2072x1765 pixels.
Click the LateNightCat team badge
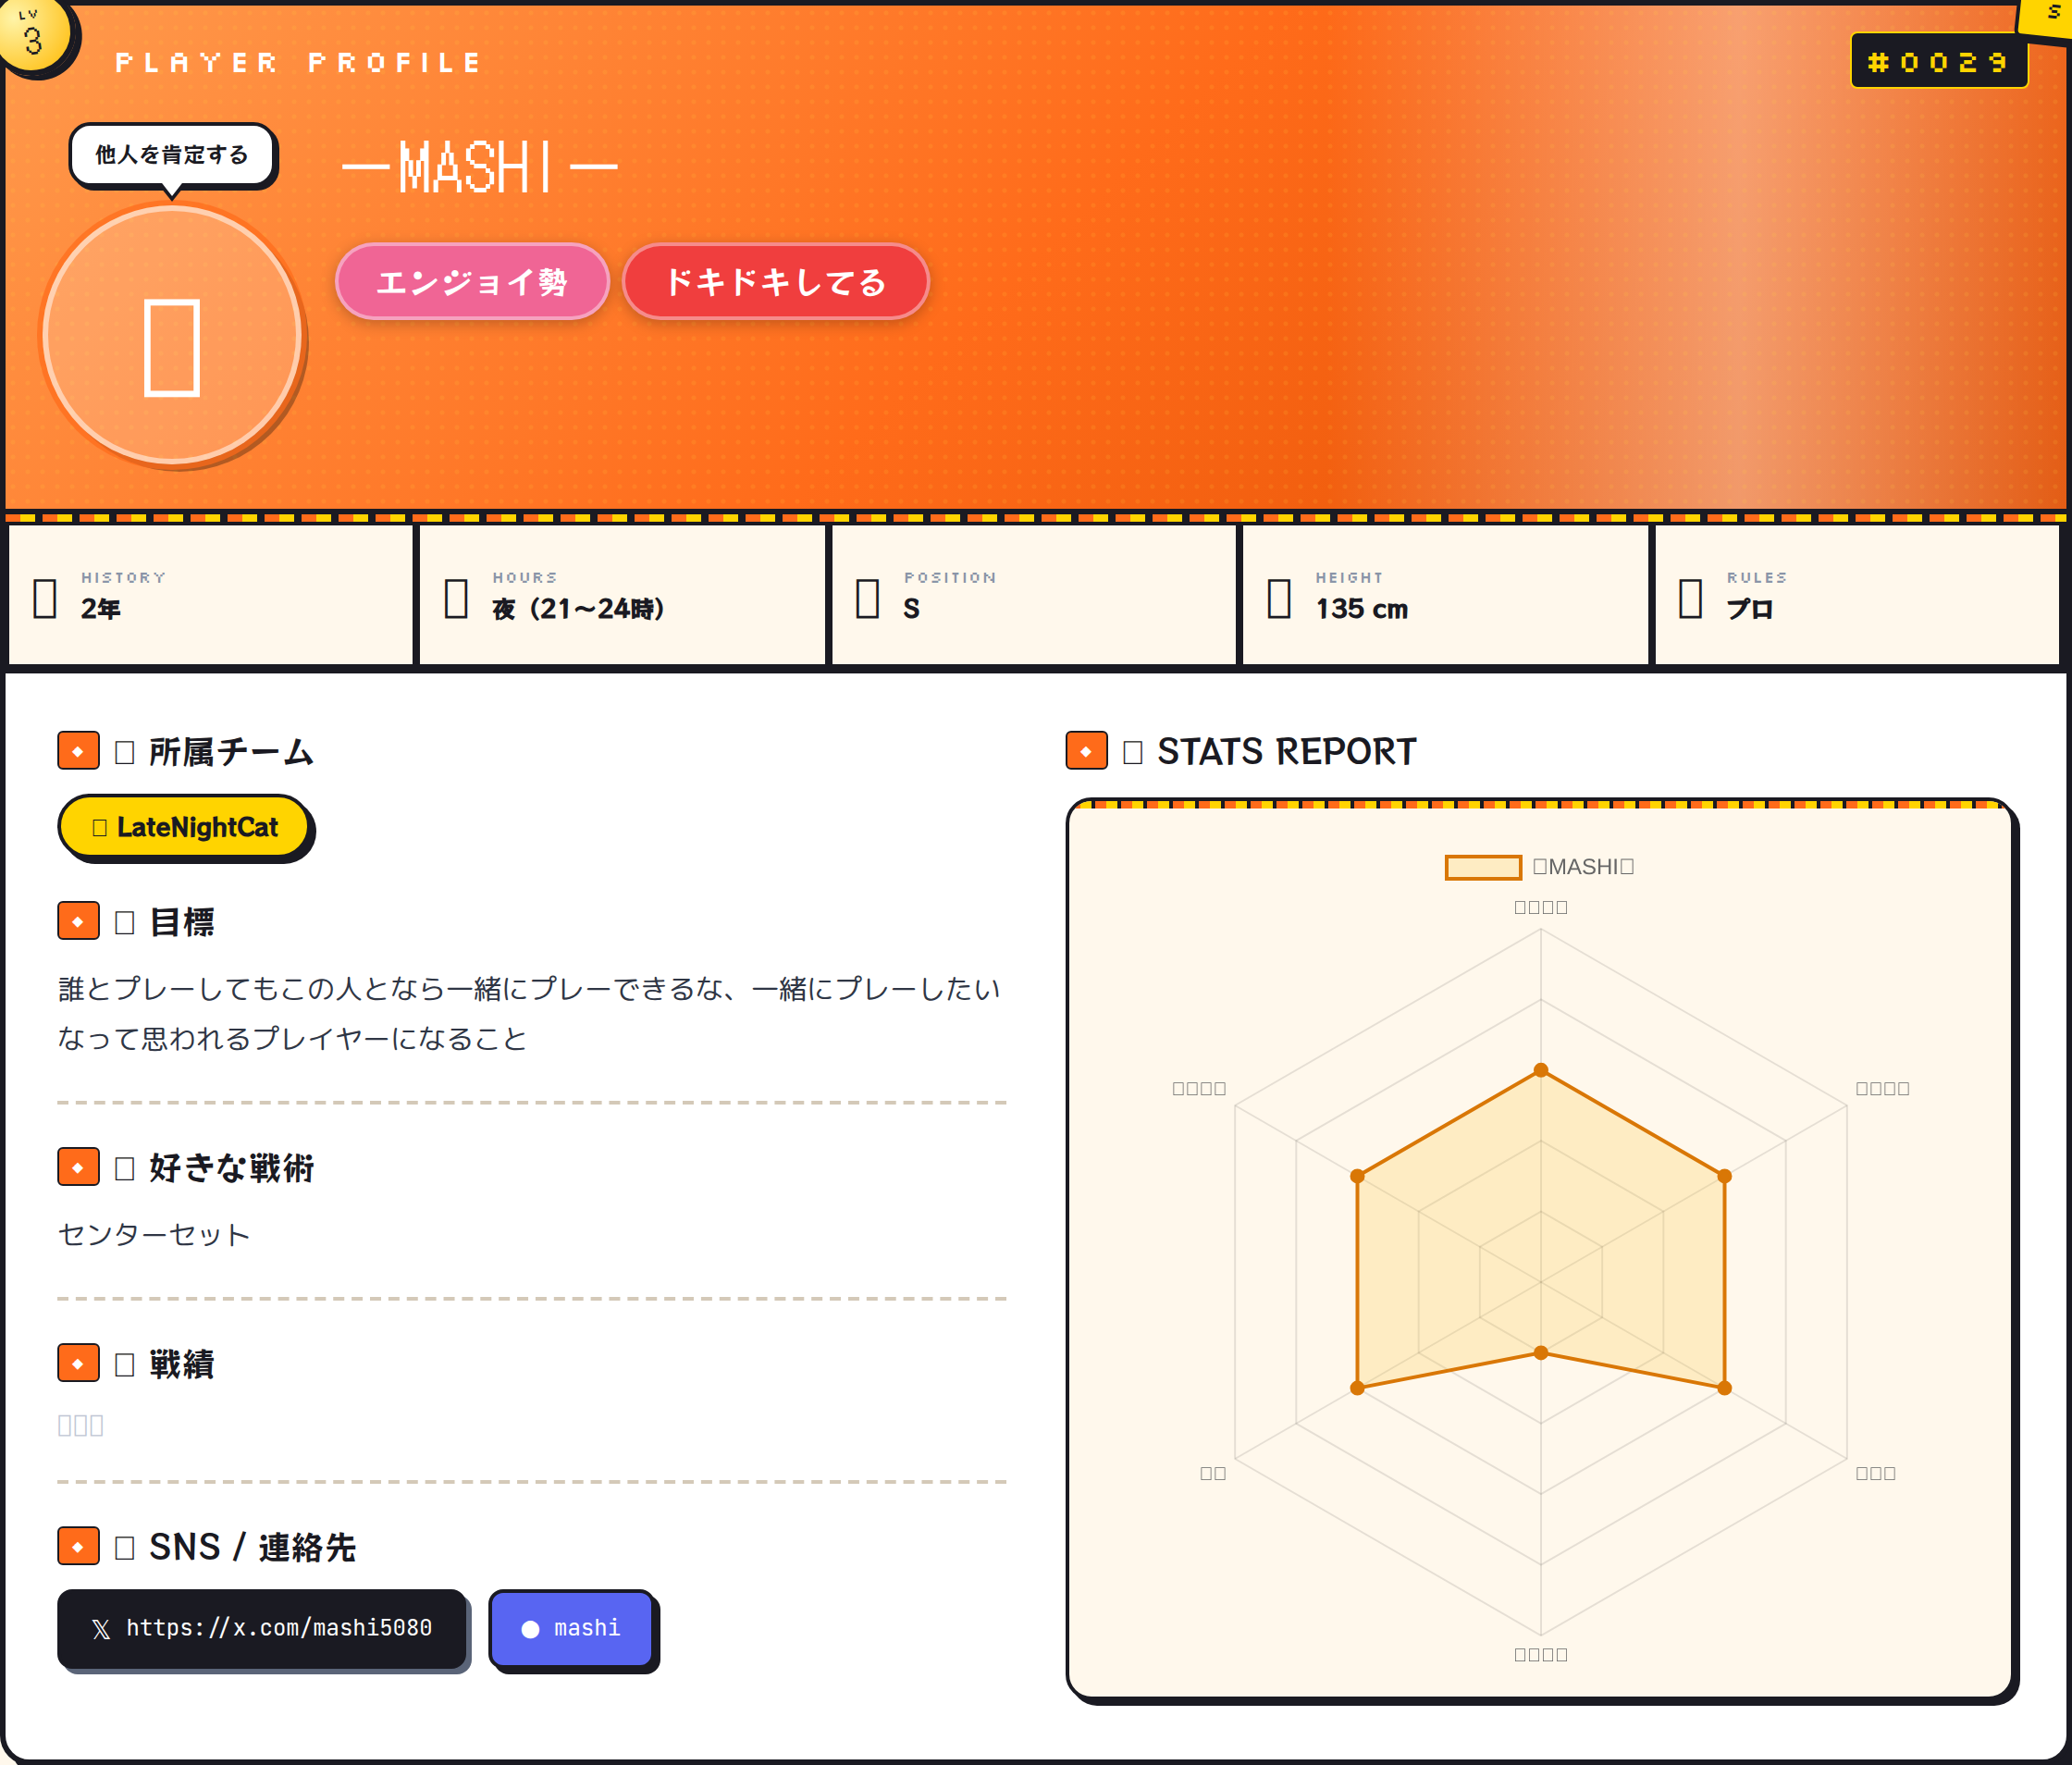click(185, 827)
